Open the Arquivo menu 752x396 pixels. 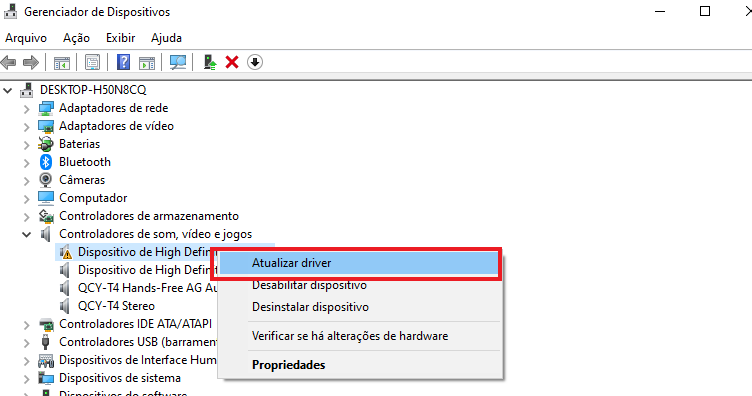click(x=26, y=38)
